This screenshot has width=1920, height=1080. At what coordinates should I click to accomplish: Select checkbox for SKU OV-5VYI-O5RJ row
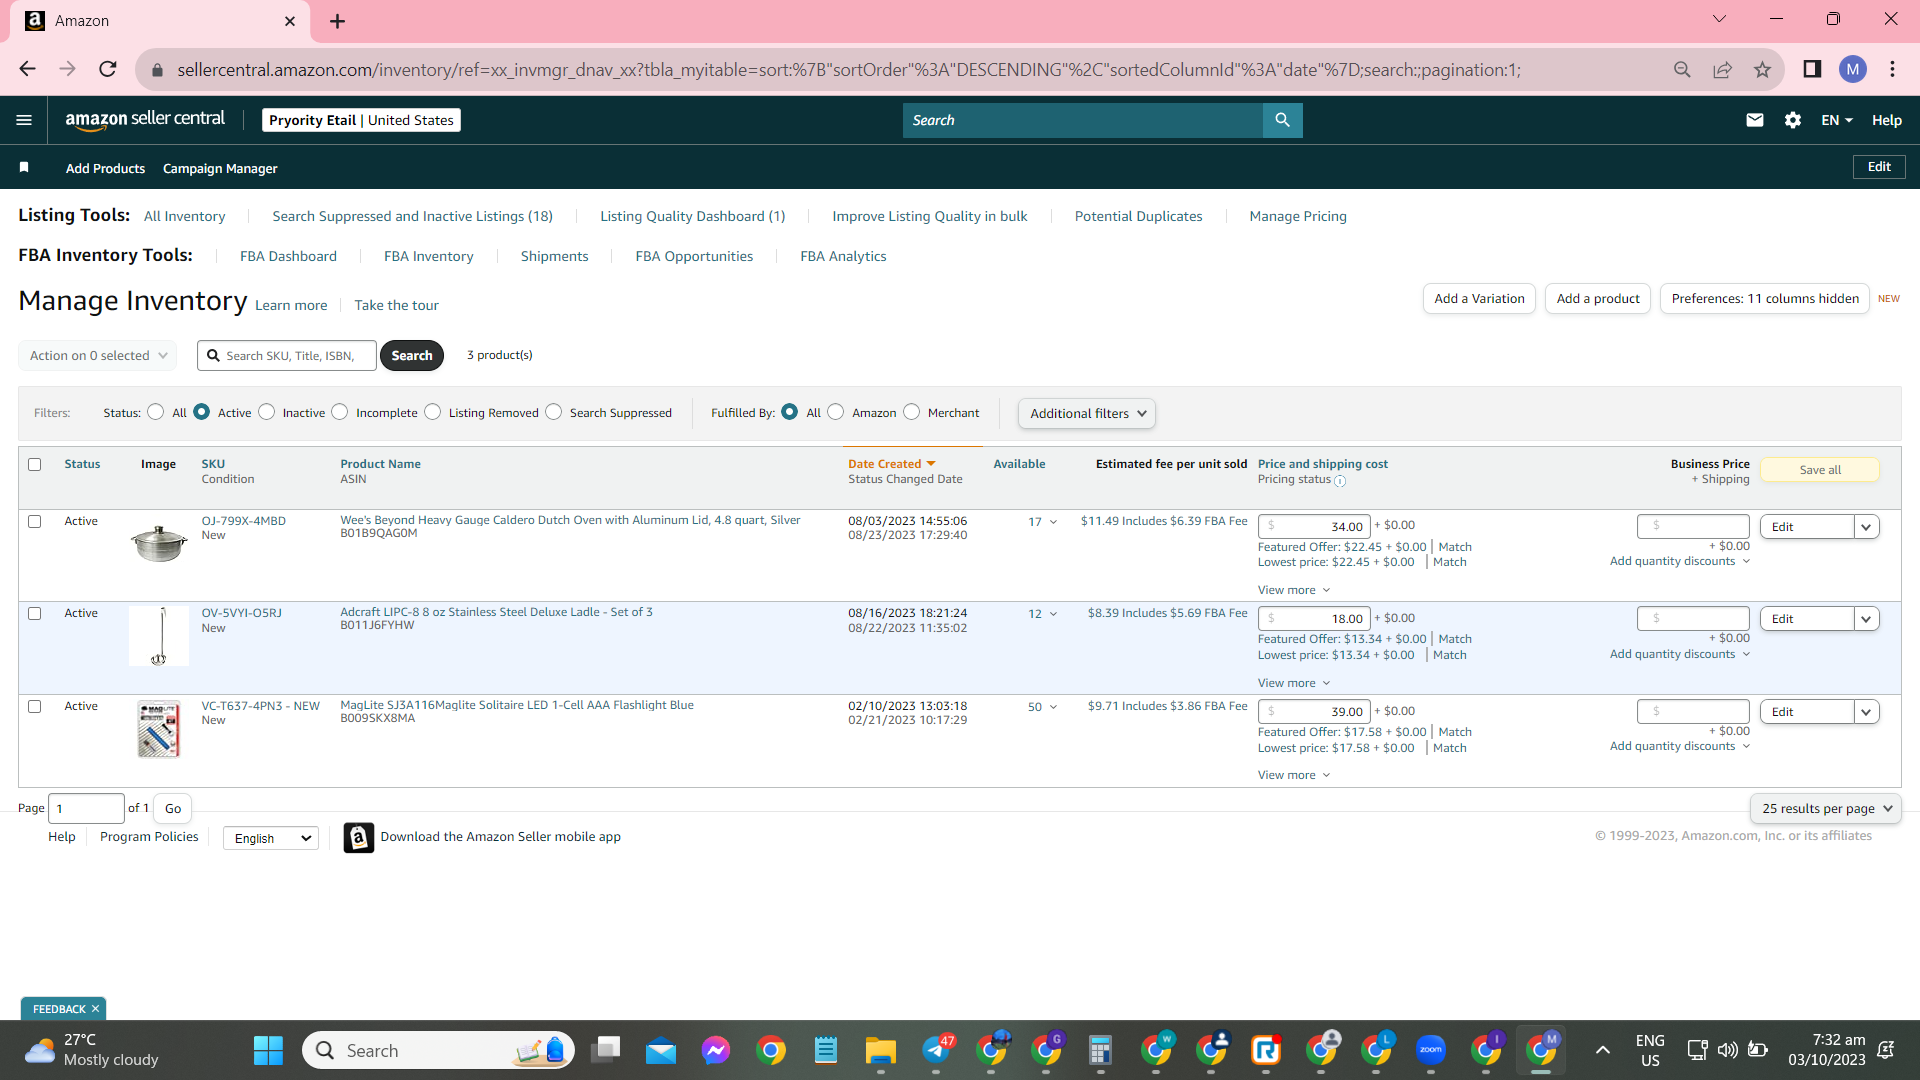(35, 613)
